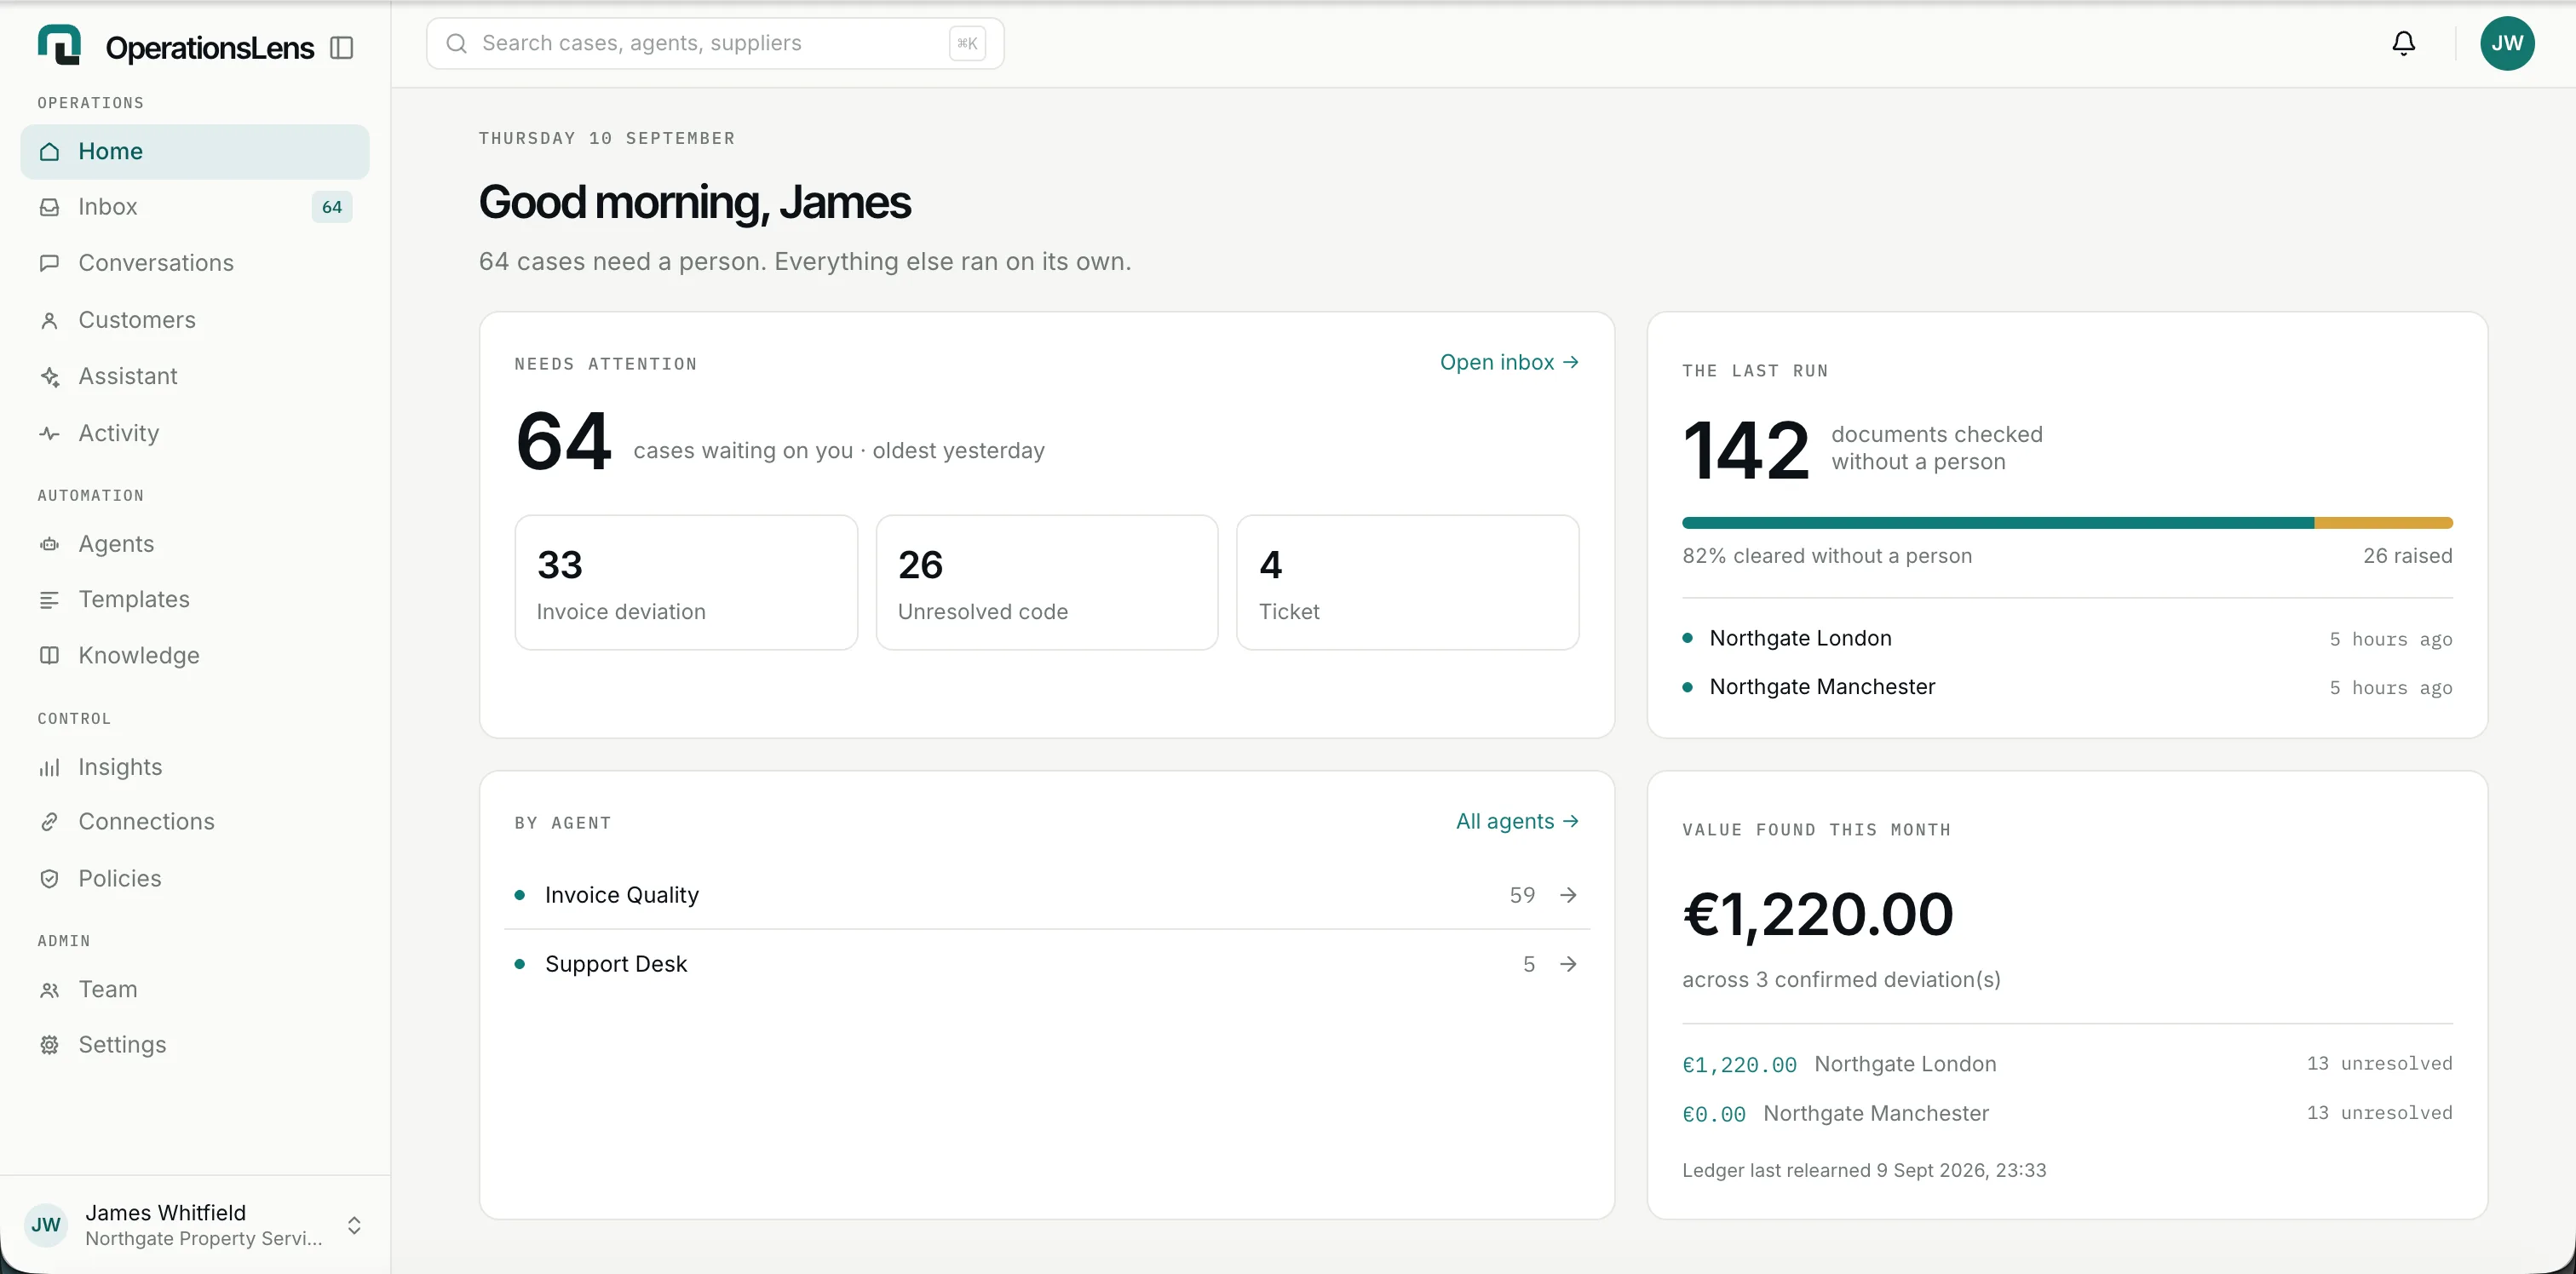Screen dimensions: 2576x1274
Task: Click the Conversations speech bubble icon
Action: [x=49, y=263]
